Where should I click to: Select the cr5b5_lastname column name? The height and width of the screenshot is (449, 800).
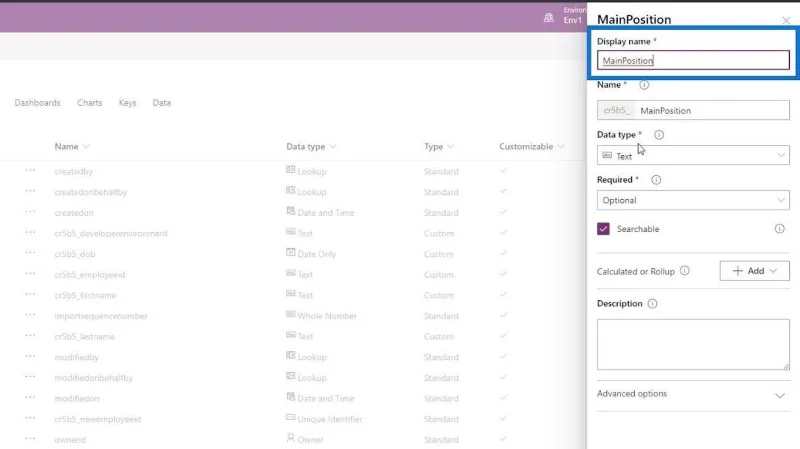click(85, 337)
